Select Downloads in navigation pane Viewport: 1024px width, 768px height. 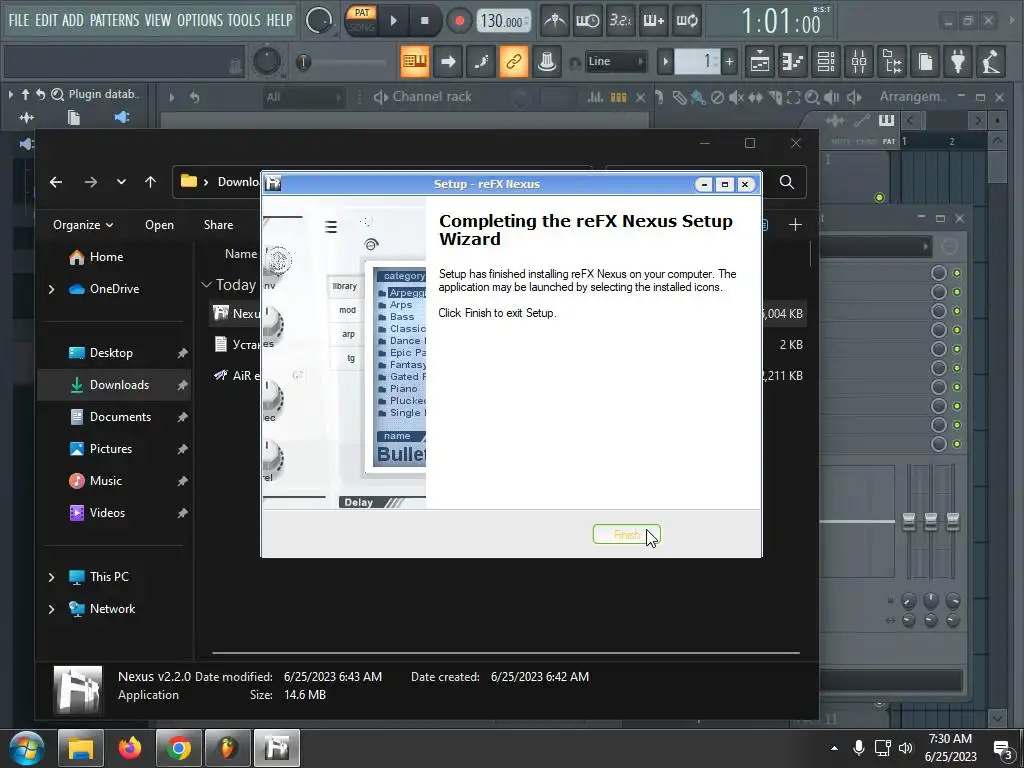114,385
